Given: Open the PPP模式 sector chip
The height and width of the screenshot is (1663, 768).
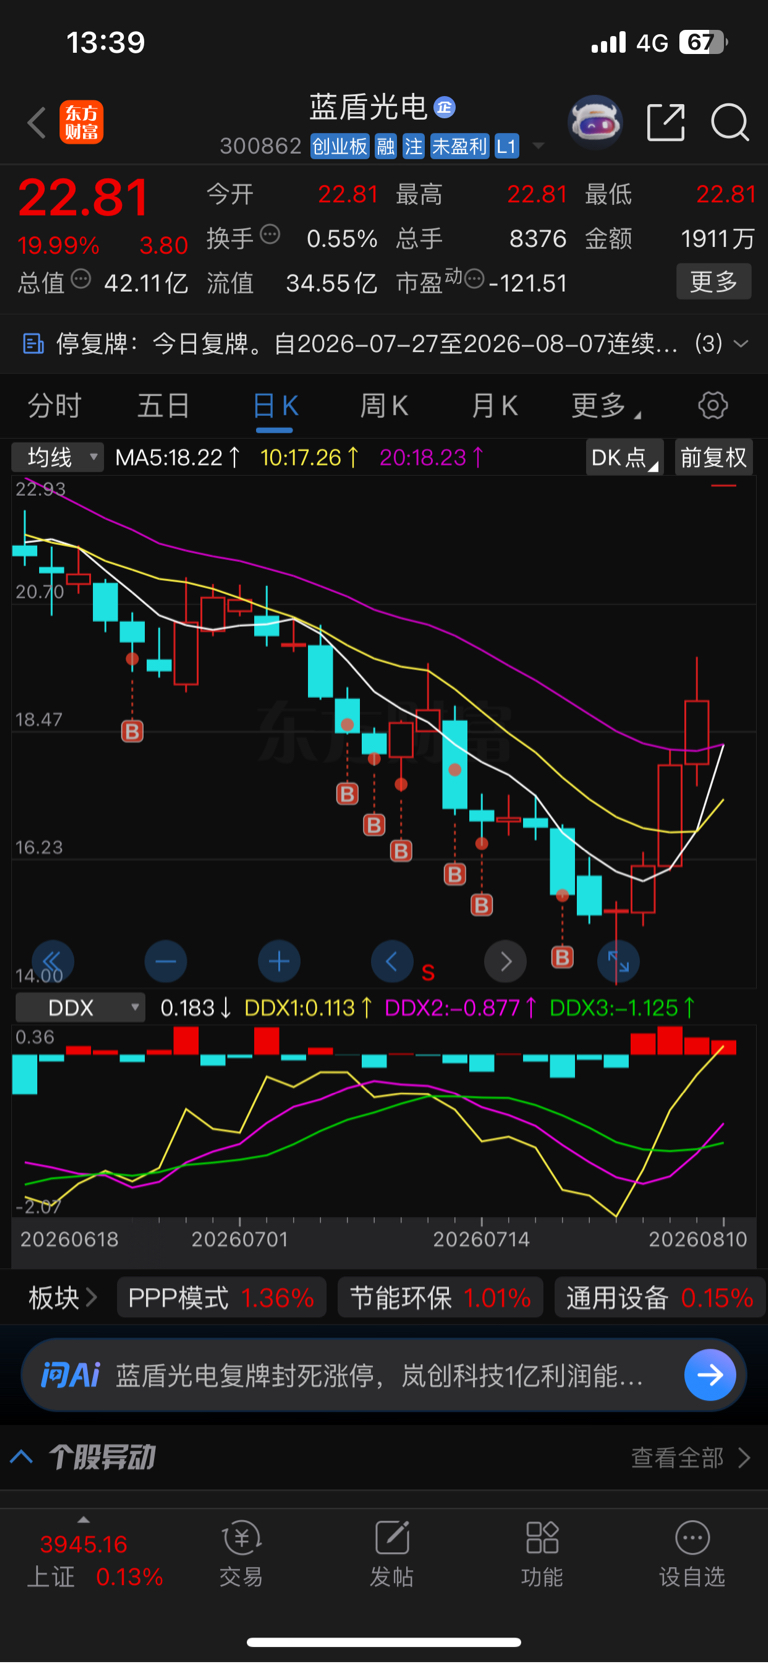Looking at the screenshot, I should [x=221, y=1298].
